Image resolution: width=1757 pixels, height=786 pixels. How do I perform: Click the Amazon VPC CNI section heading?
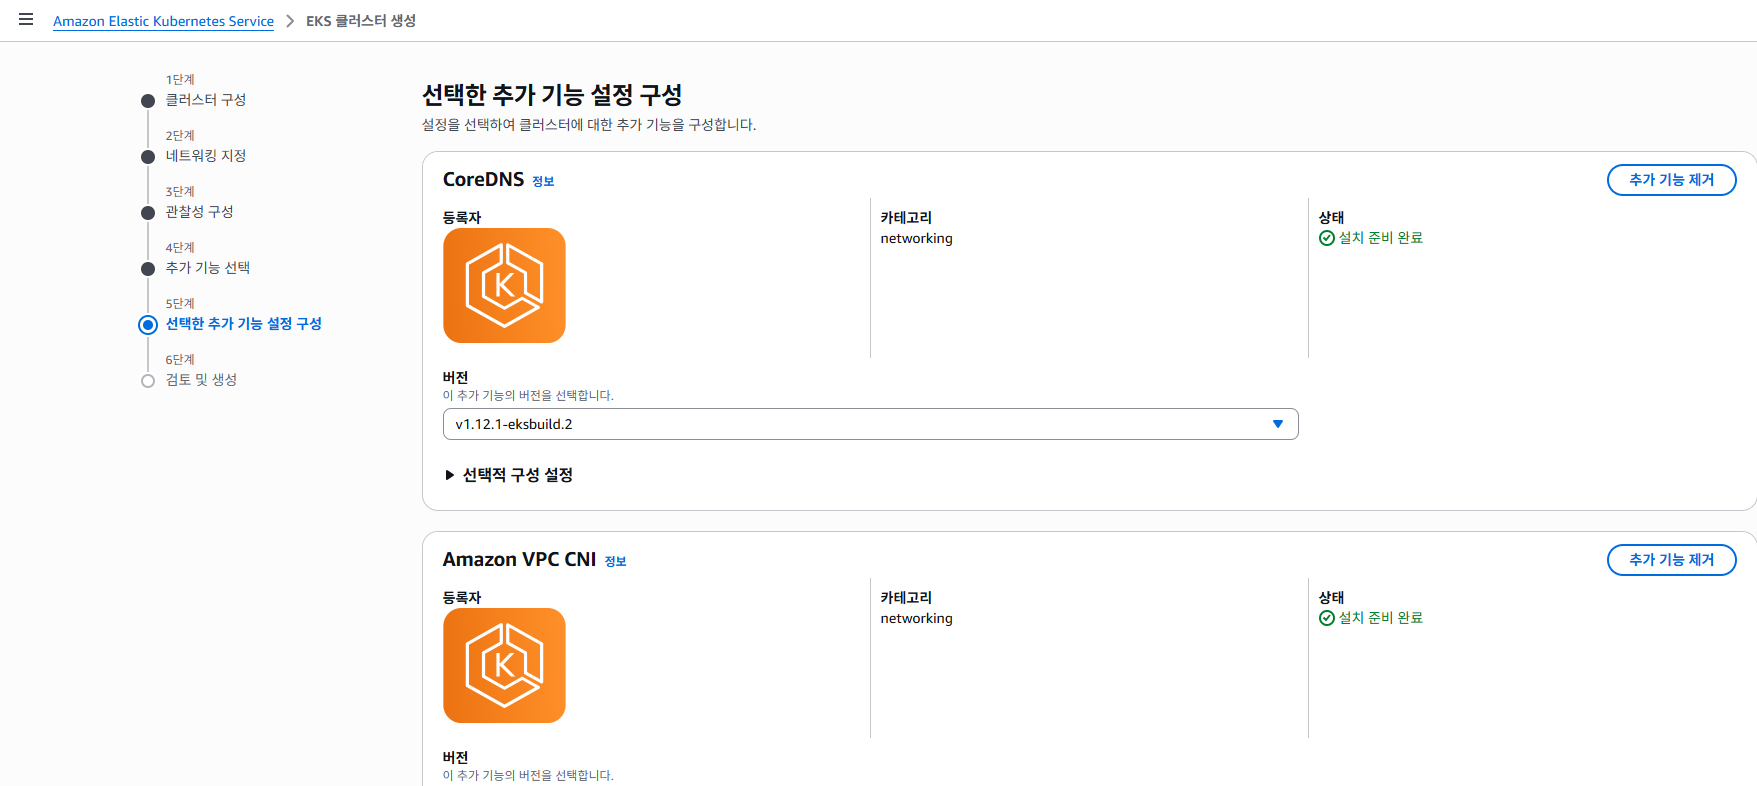[x=519, y=559]
